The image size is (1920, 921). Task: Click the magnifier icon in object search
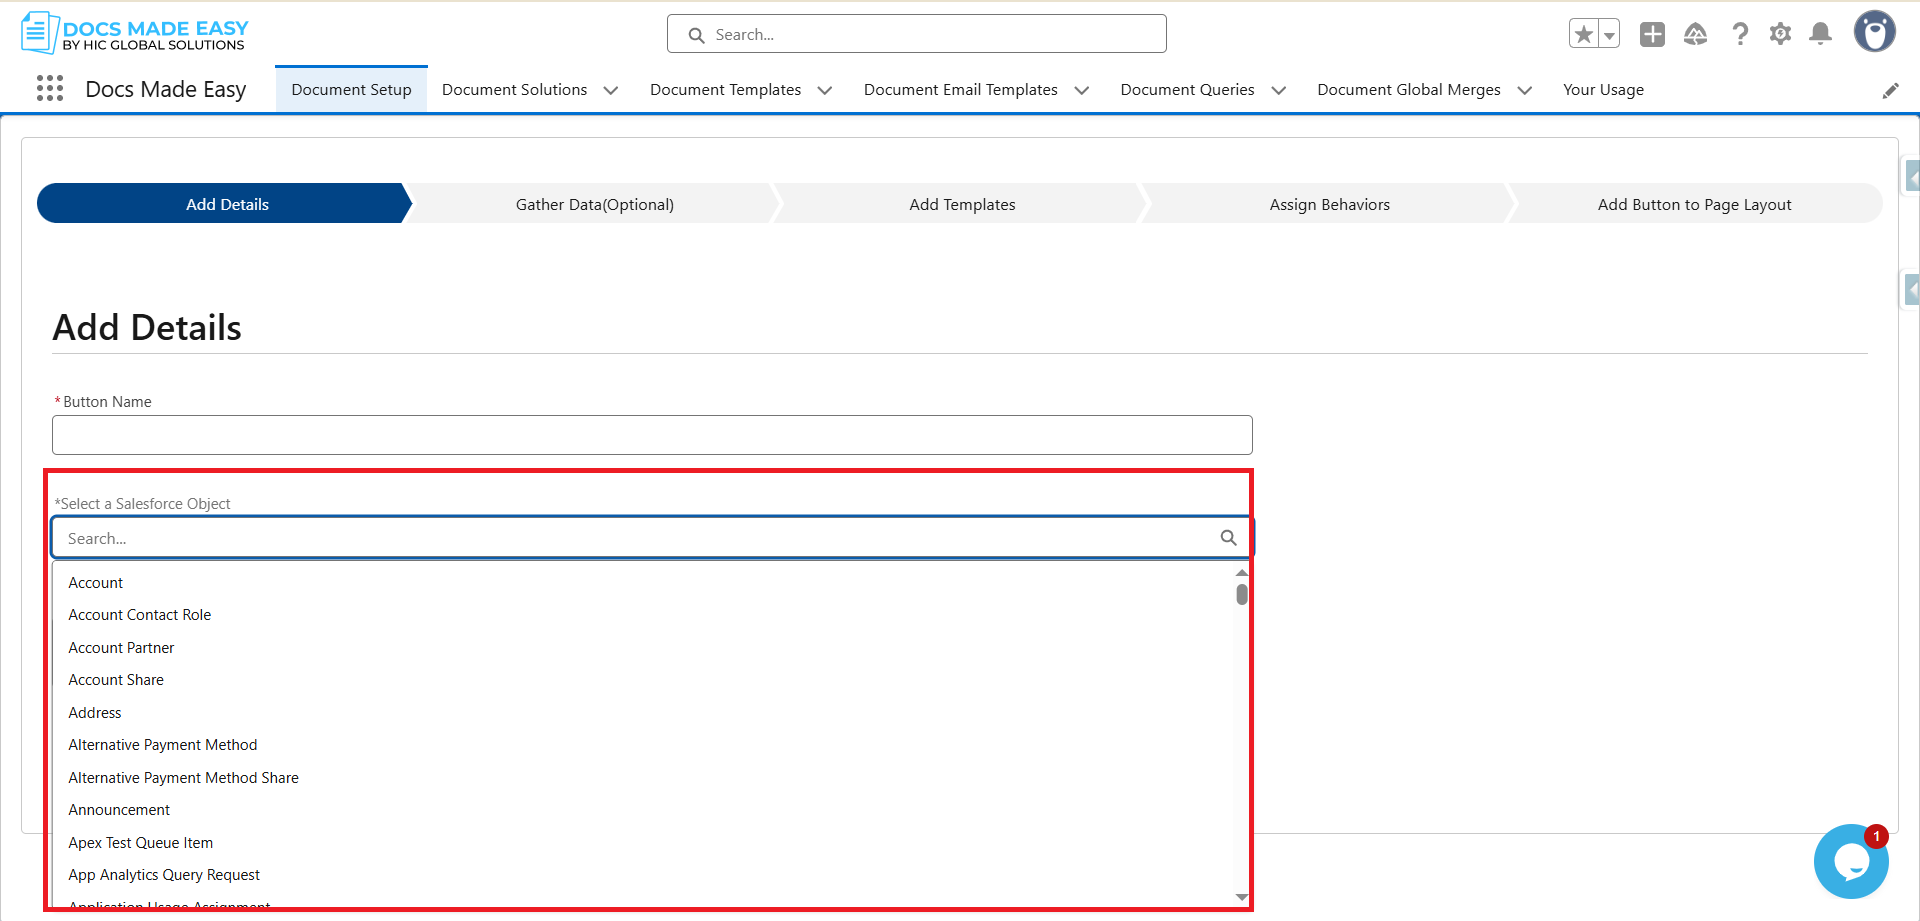[1228, 538]
